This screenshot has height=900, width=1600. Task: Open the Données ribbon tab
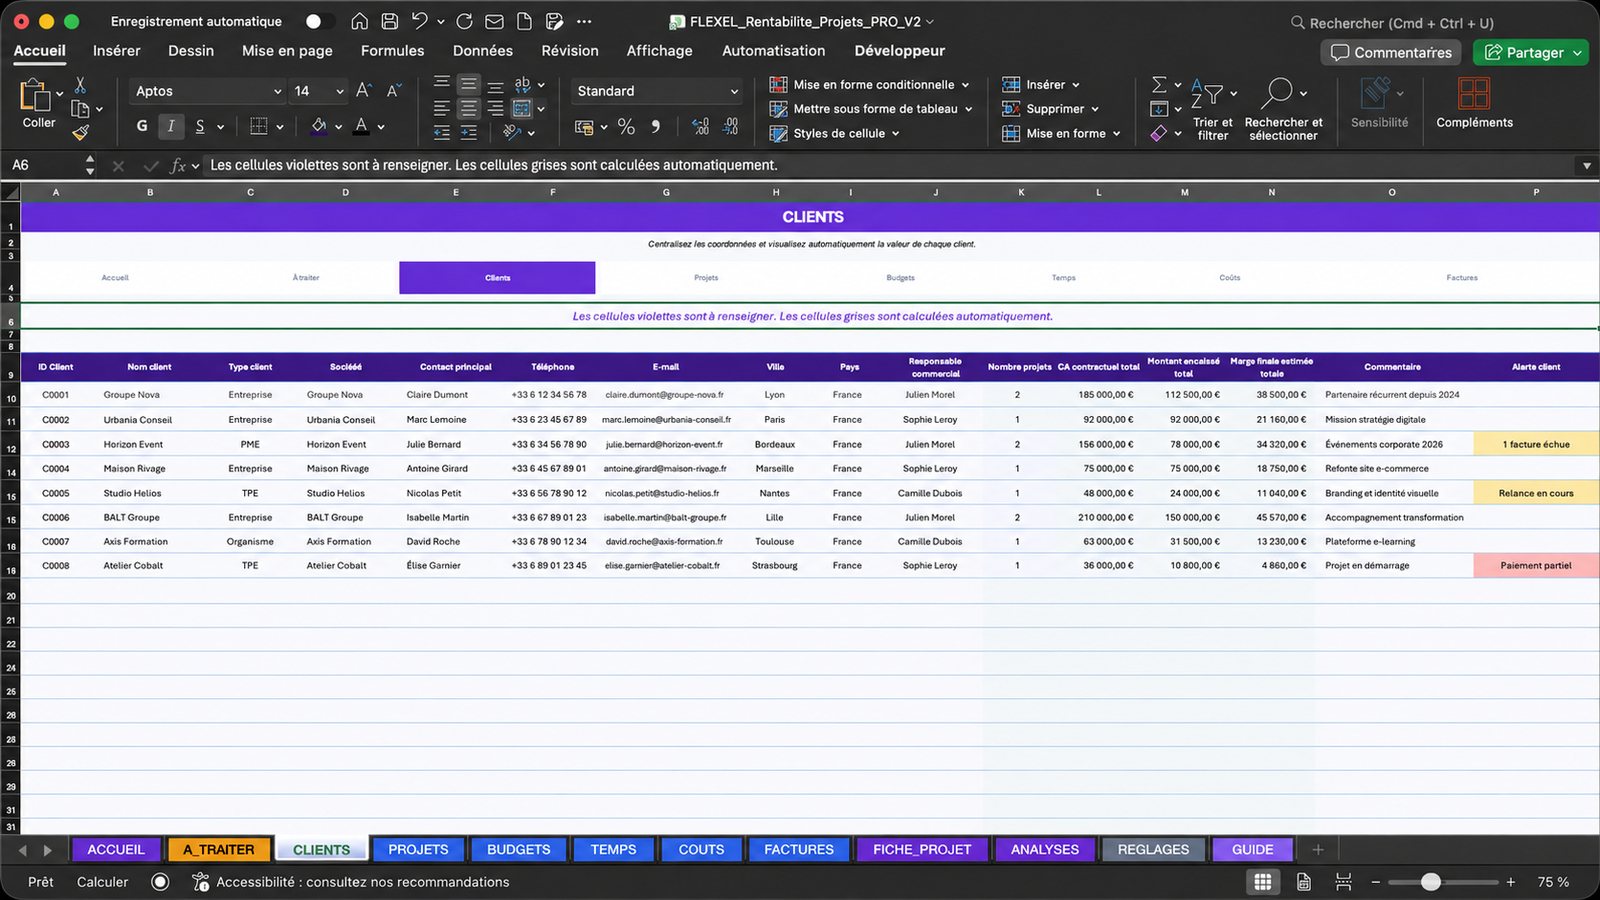coord(482,51)
